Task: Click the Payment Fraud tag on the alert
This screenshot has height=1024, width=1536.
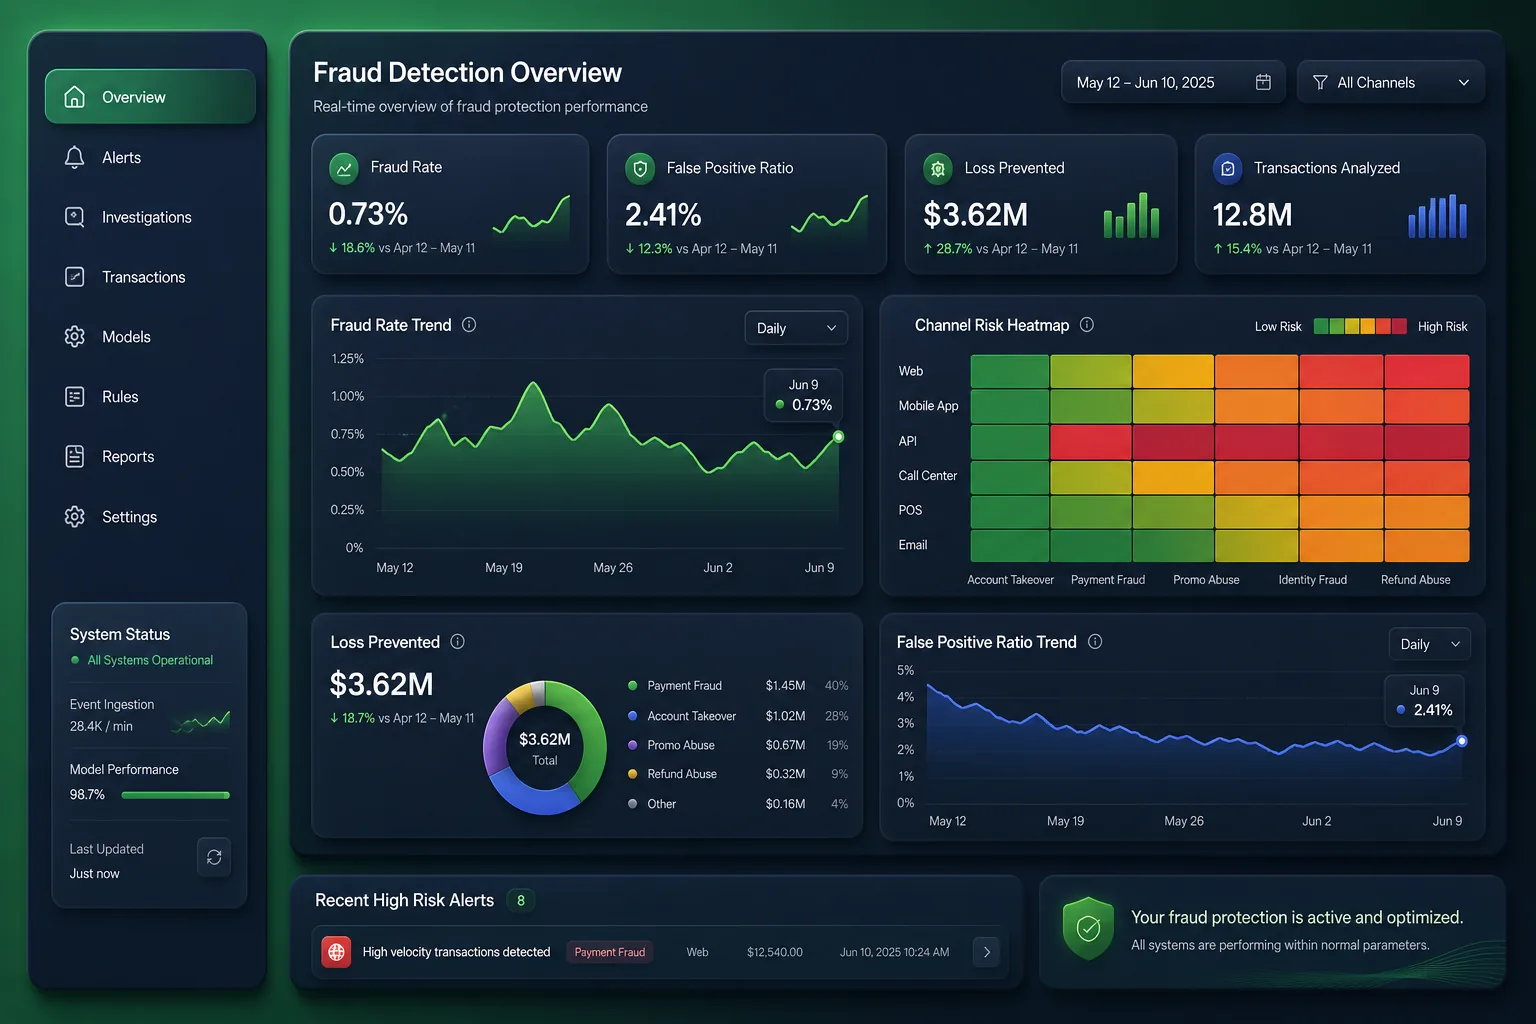Action: point(610,952)
